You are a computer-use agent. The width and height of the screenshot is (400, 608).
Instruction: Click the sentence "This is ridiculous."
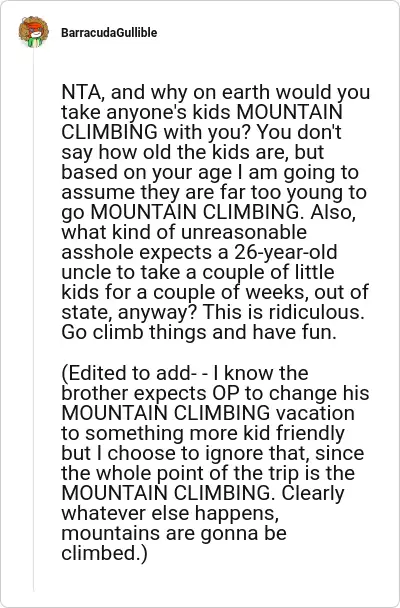tap(284, 312)
